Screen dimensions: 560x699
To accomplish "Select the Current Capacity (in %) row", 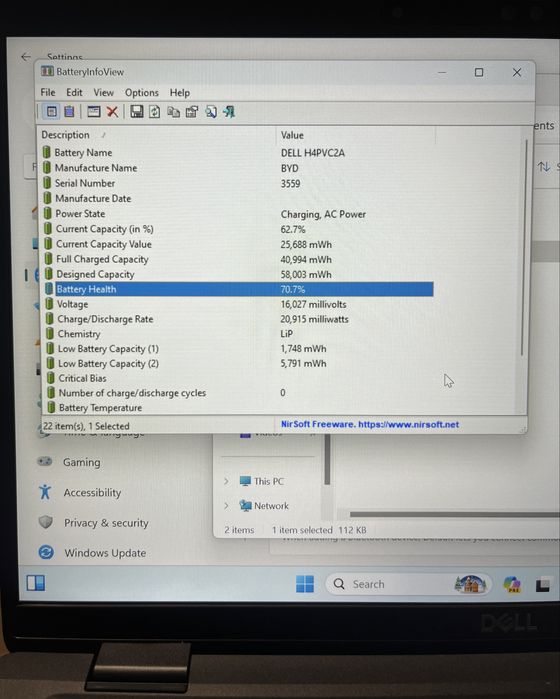I will [239, 229].
